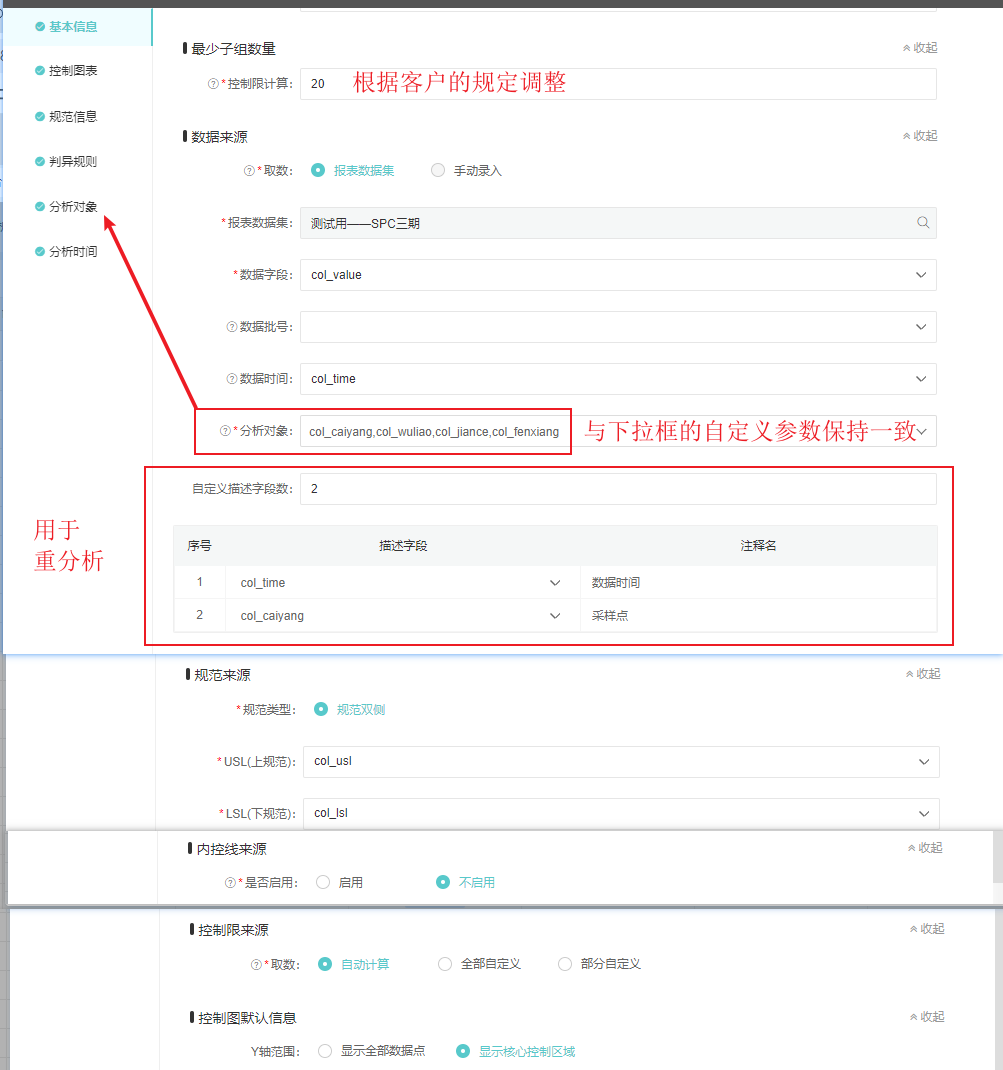Select 报表数据集 radio option
Screen dimensions: 1003x1070
coord(318,171)
